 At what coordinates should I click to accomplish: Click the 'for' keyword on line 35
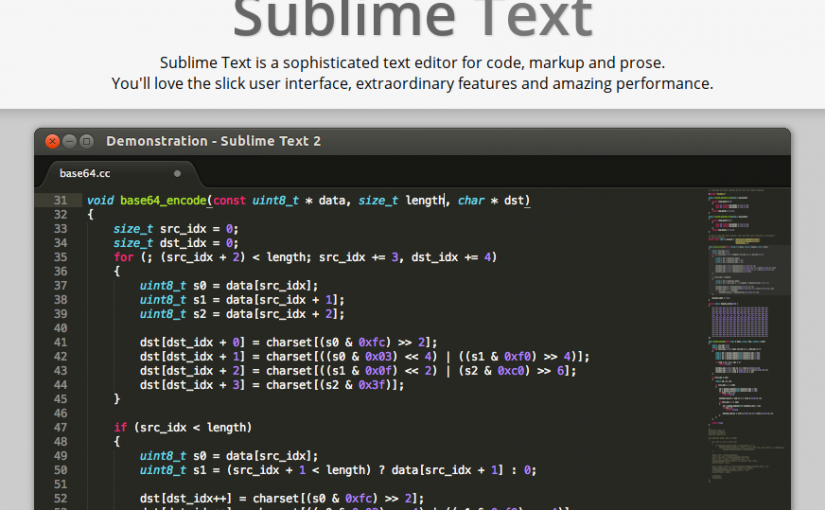point(124,257)
